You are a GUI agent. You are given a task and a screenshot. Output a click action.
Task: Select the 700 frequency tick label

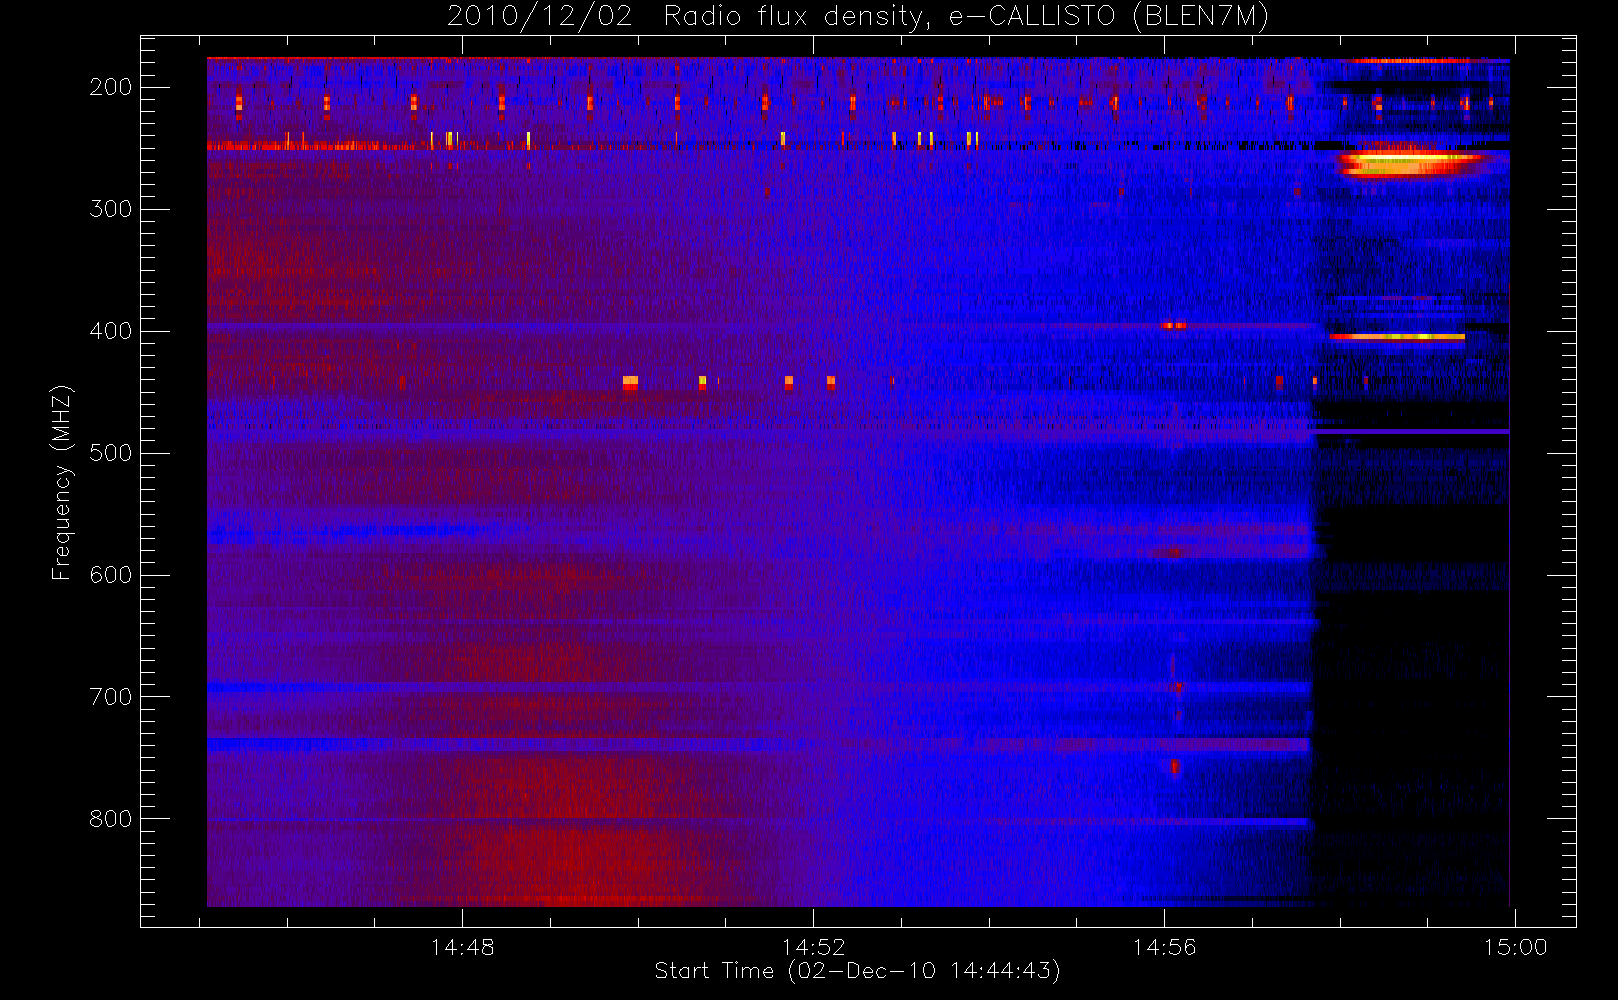[110, 697]
